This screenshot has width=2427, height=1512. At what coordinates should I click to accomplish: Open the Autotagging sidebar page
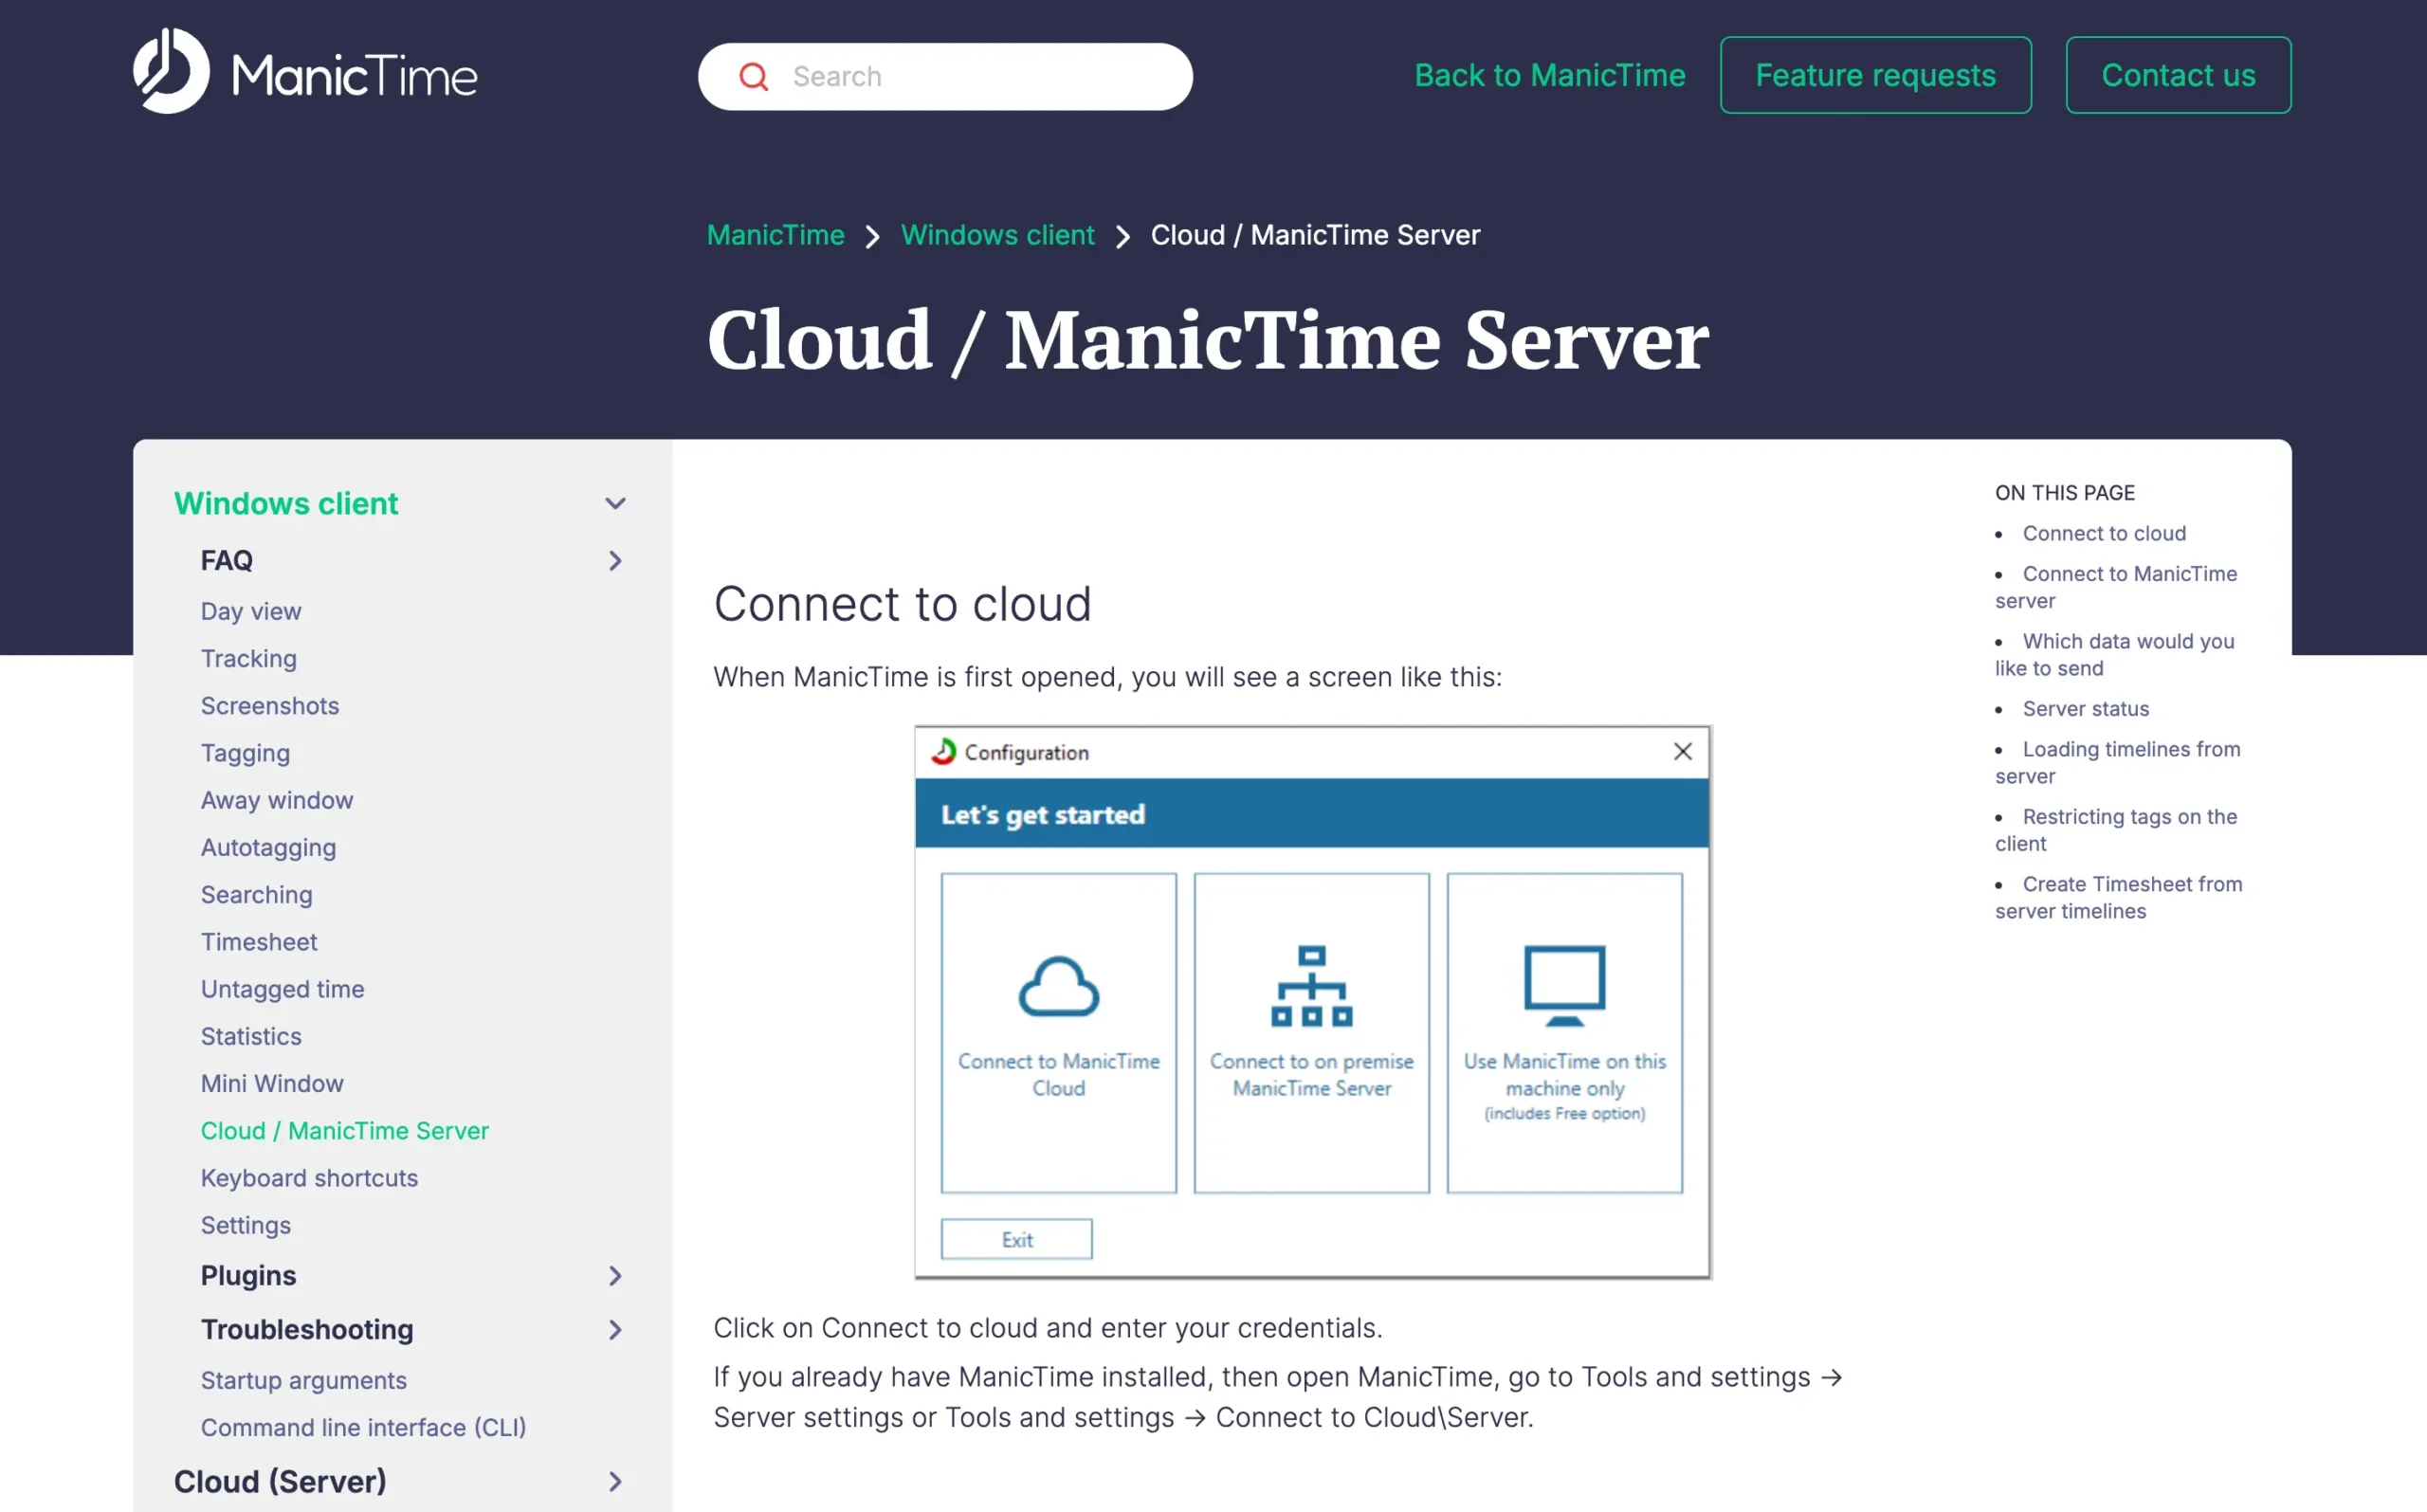[x=268, y=848]
